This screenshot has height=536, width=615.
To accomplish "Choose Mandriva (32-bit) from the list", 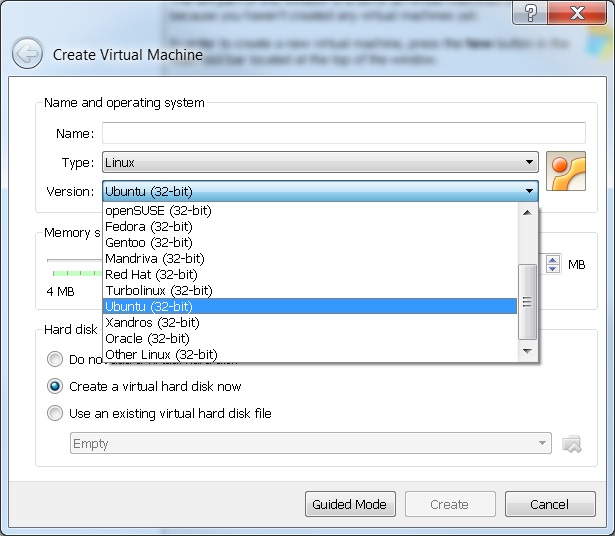I will click(310, 259).
